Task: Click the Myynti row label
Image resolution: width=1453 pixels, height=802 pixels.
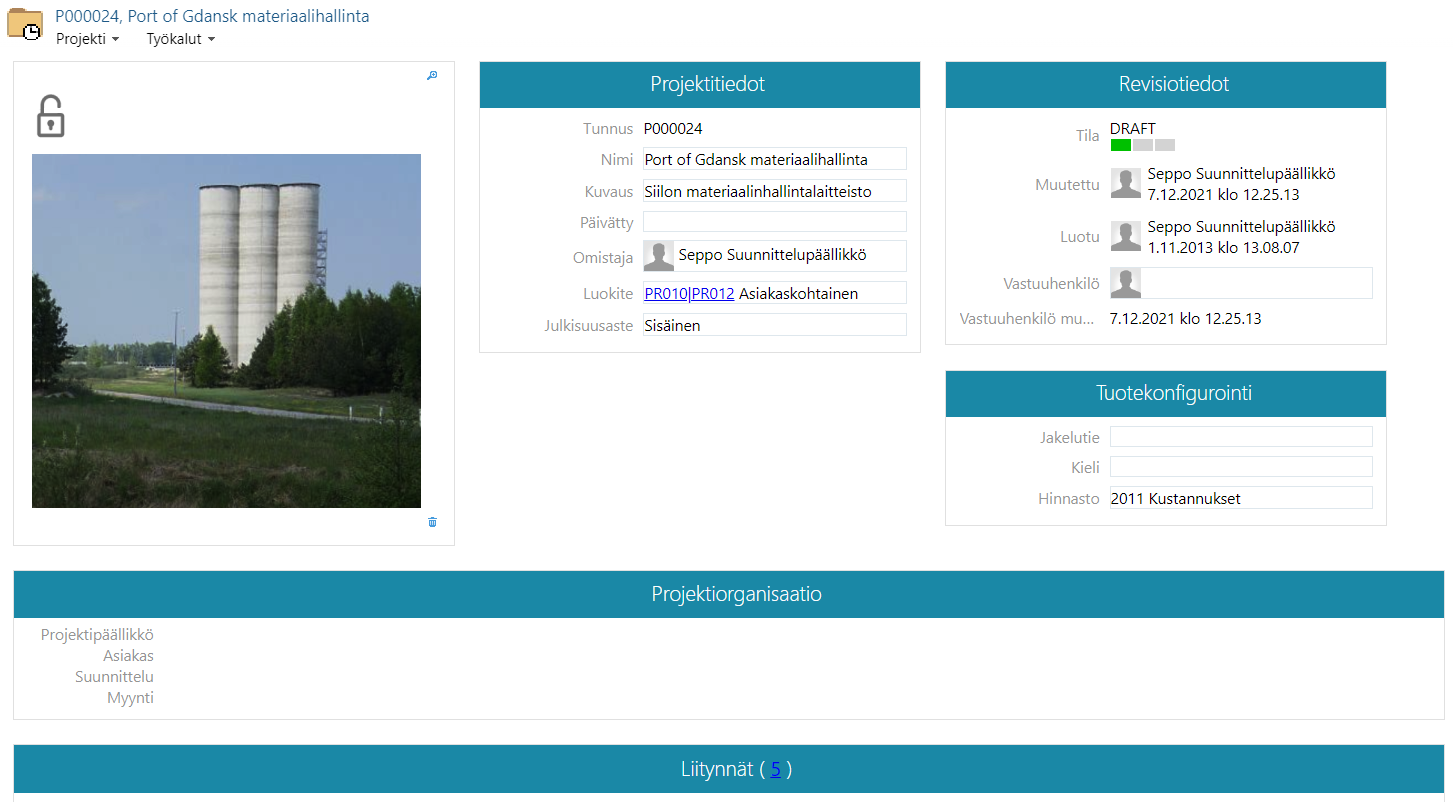Action: 130,698
